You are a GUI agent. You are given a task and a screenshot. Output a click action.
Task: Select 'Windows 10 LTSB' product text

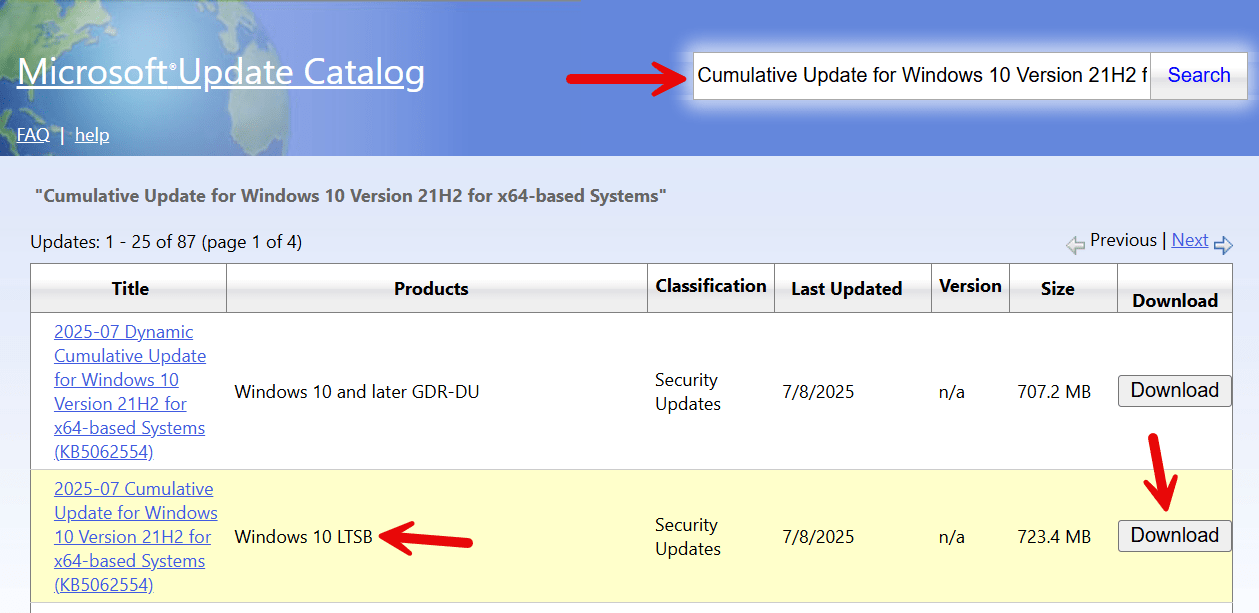click(303, 537)
